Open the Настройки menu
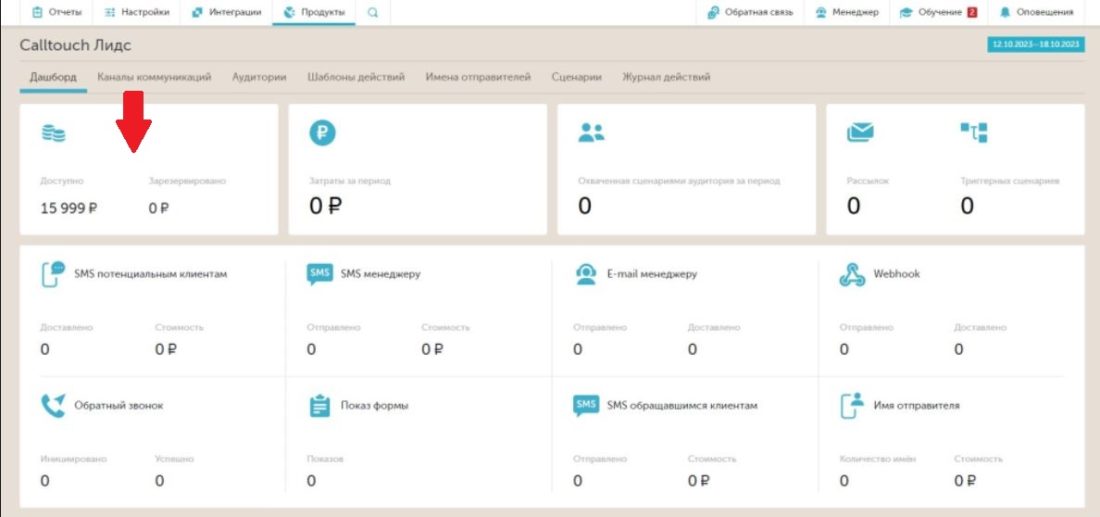This screenshot has width=1100, height=517. pyautogui.click(x=136, y=12)
